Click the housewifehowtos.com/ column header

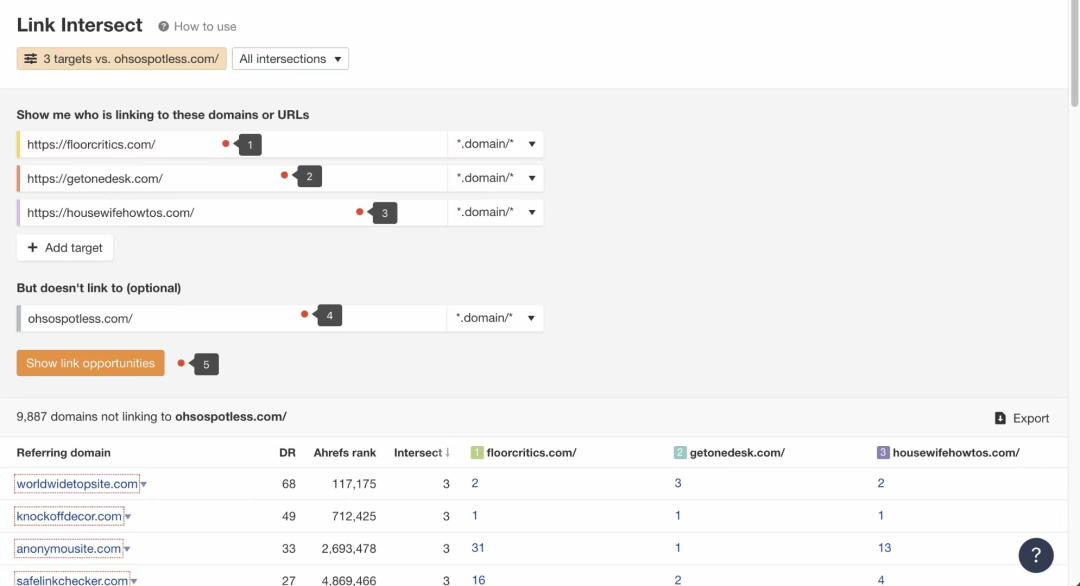[x=956, y=452]
